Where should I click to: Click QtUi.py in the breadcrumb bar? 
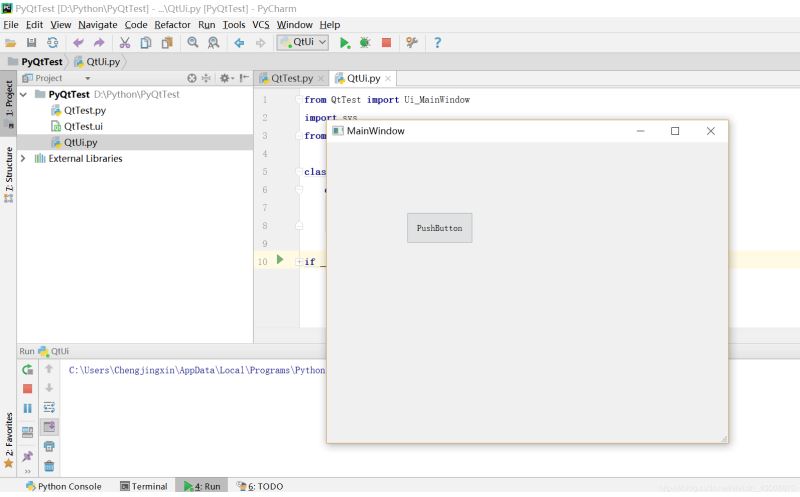pyautogui.click(x=97, y=62)
